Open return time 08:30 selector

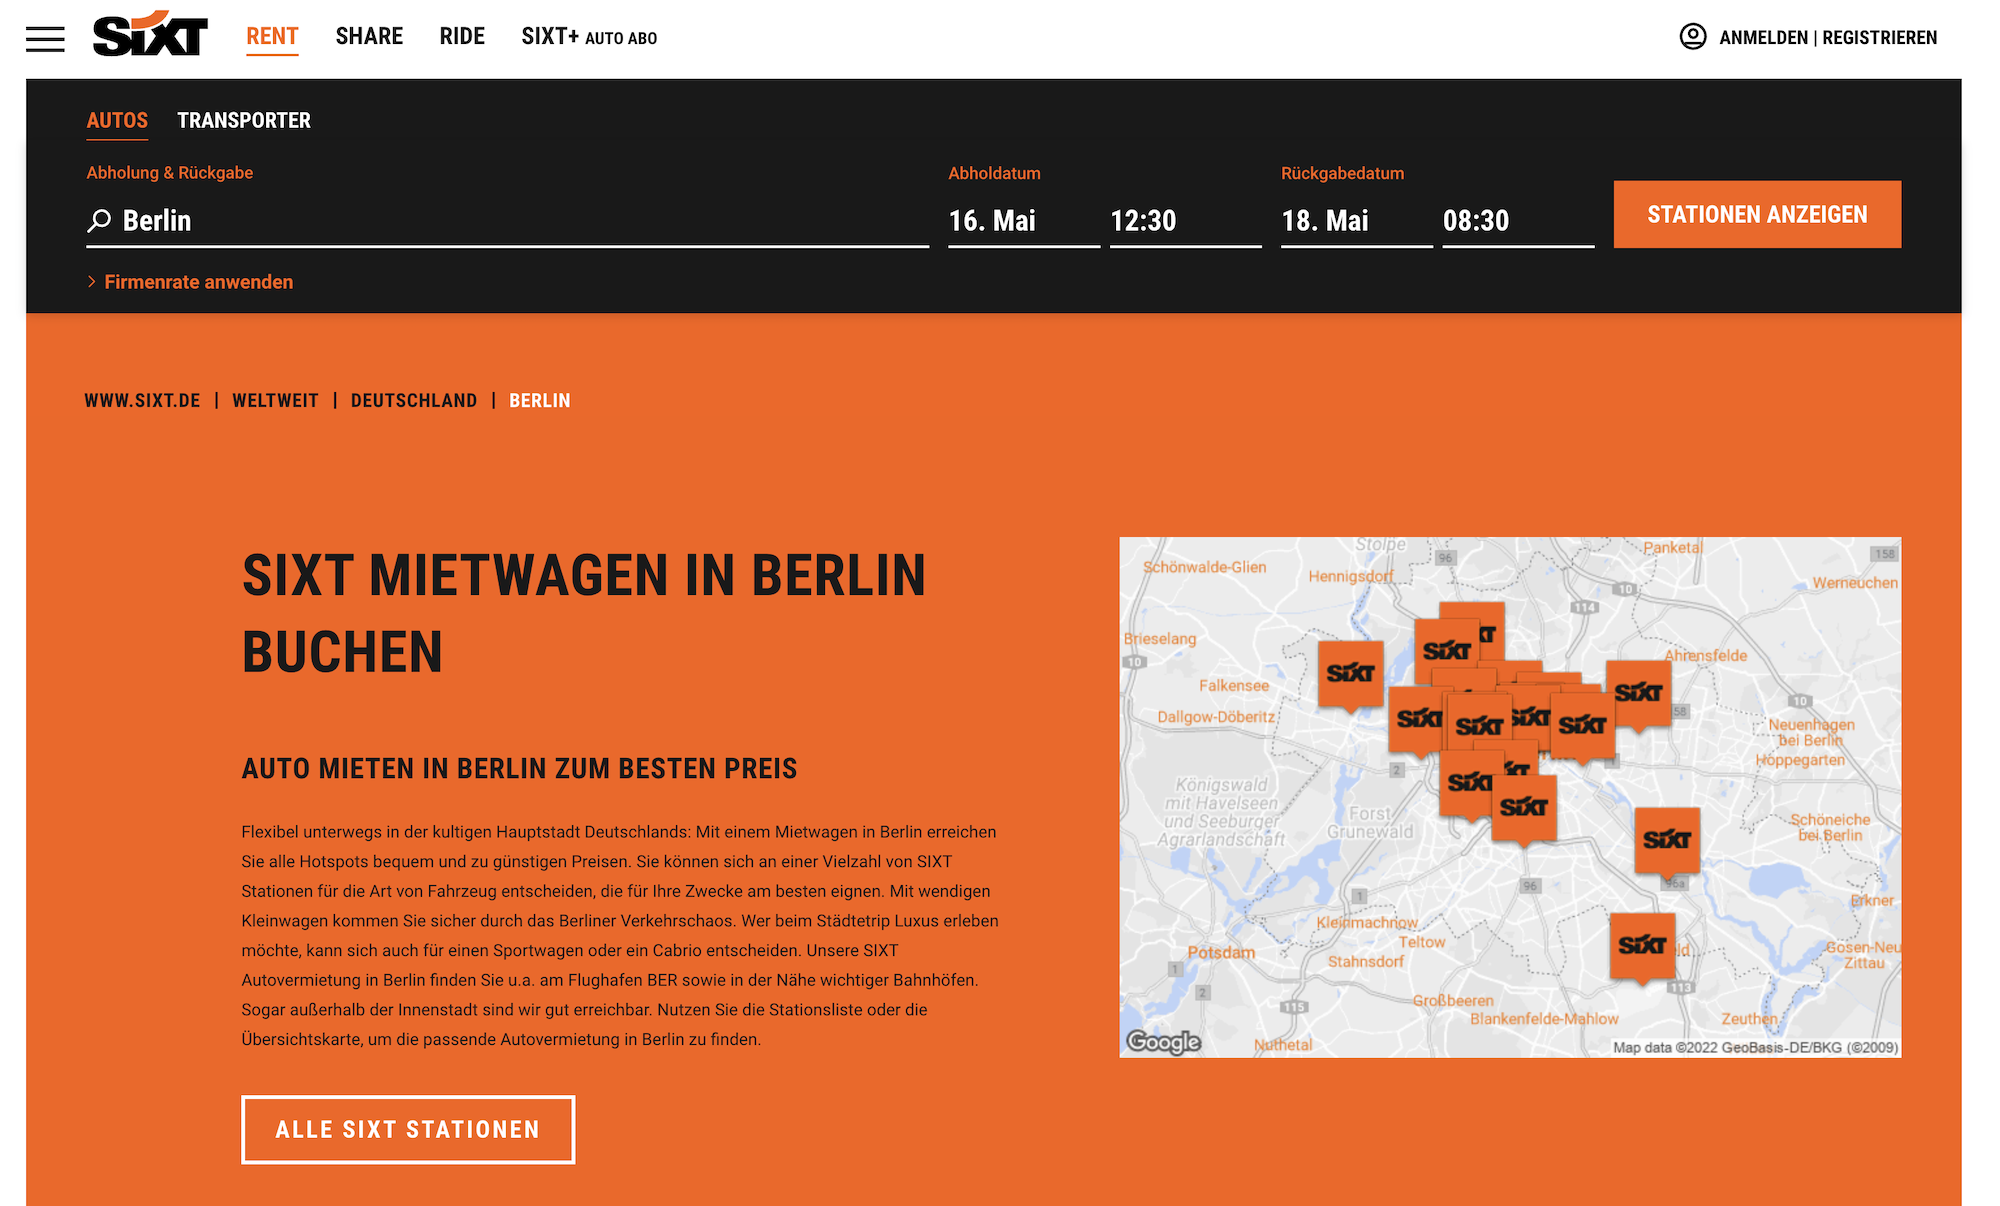click(1518, 221)
